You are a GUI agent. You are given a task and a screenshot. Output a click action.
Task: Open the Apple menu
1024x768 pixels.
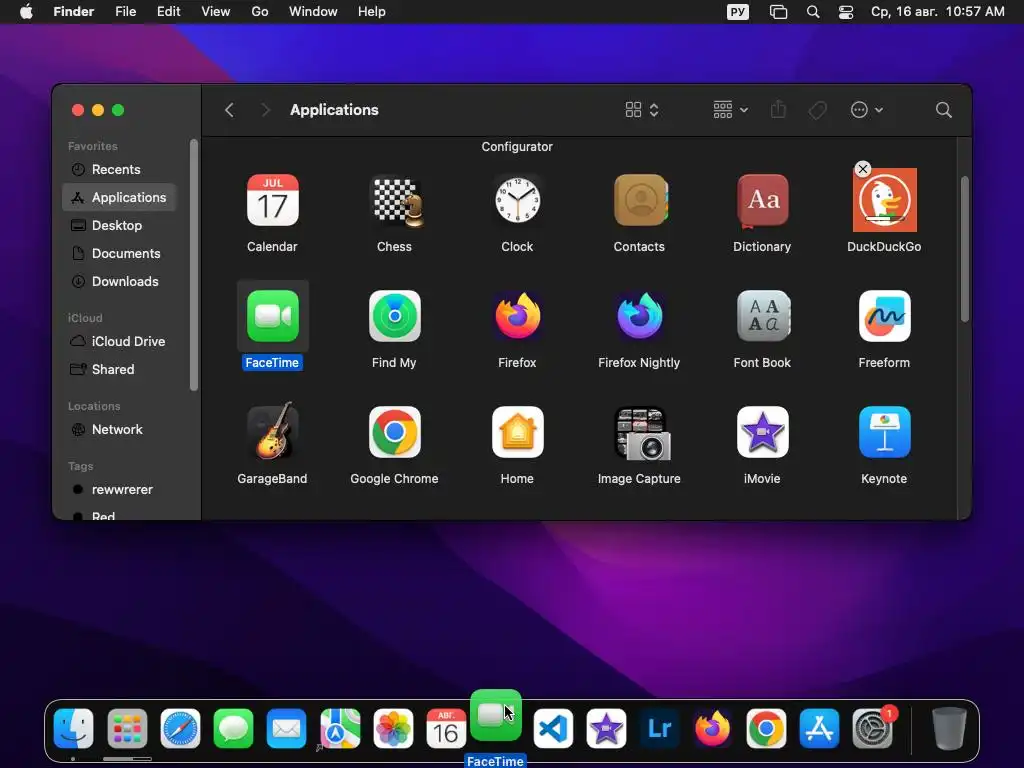[x=26, y=12]
